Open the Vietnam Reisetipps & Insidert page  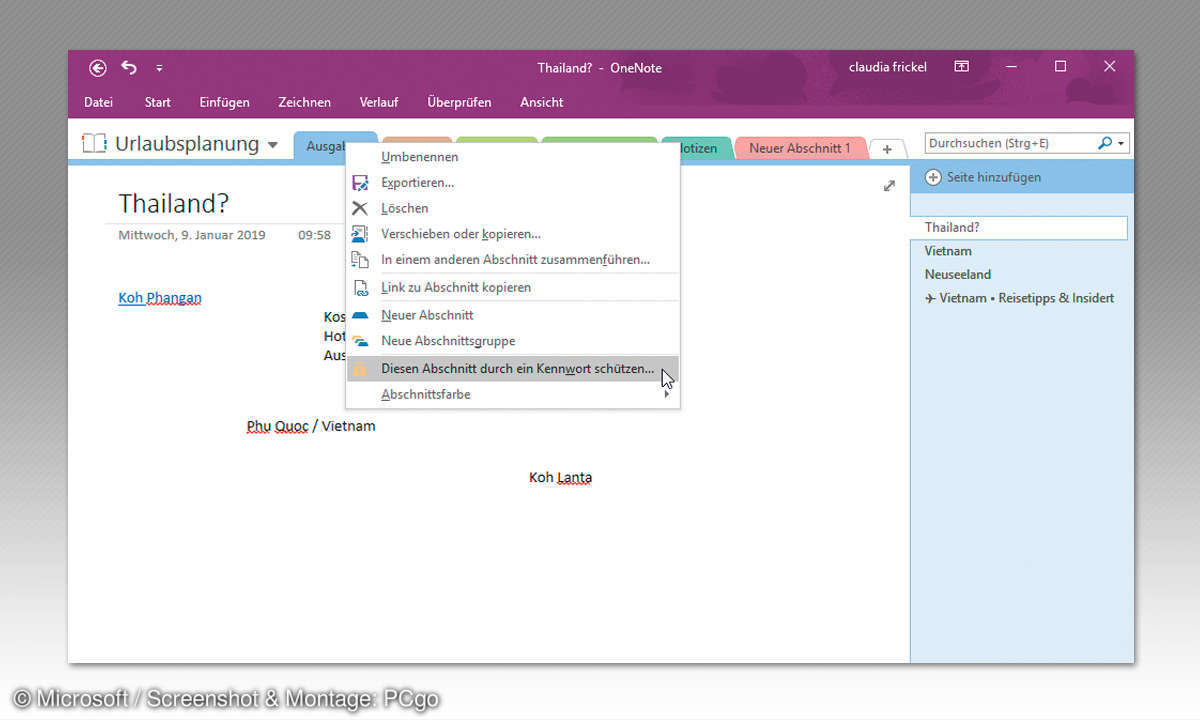click(x=1018, y=298)
